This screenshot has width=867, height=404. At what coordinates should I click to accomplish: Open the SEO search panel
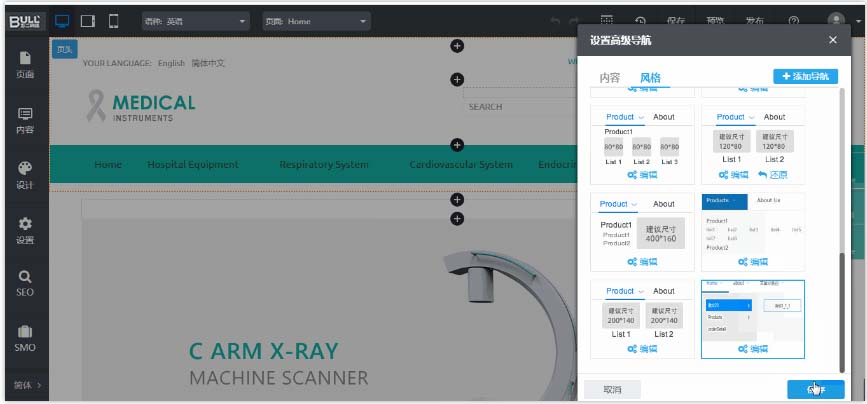pos(25,284)
